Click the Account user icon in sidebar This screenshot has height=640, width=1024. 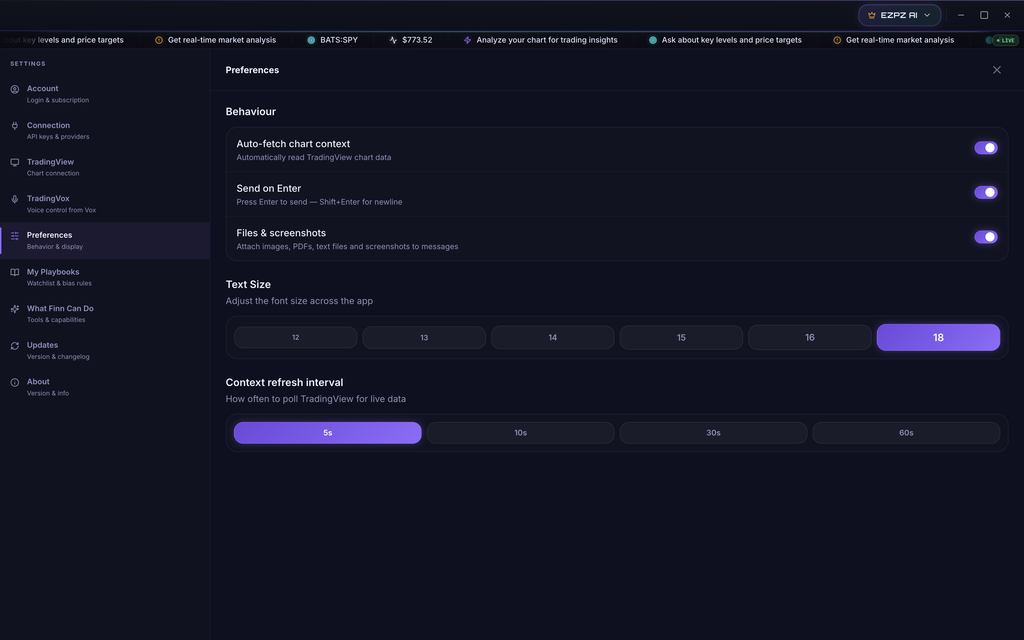[14, 89]
